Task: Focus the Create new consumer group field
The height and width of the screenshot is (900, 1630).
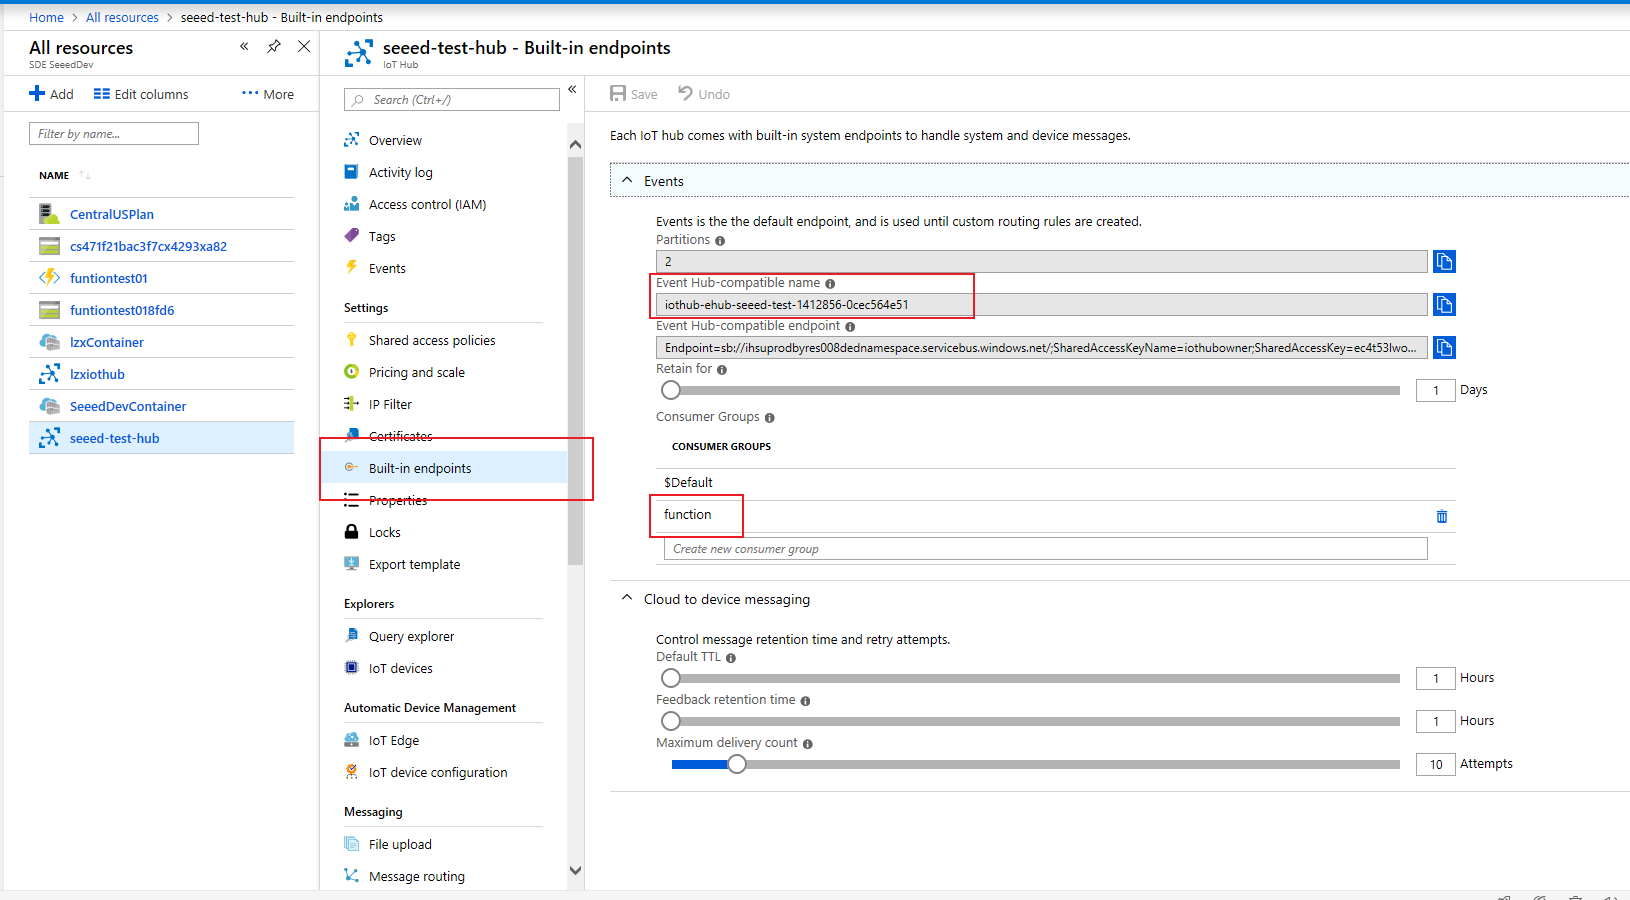Action: point(1046,548)
